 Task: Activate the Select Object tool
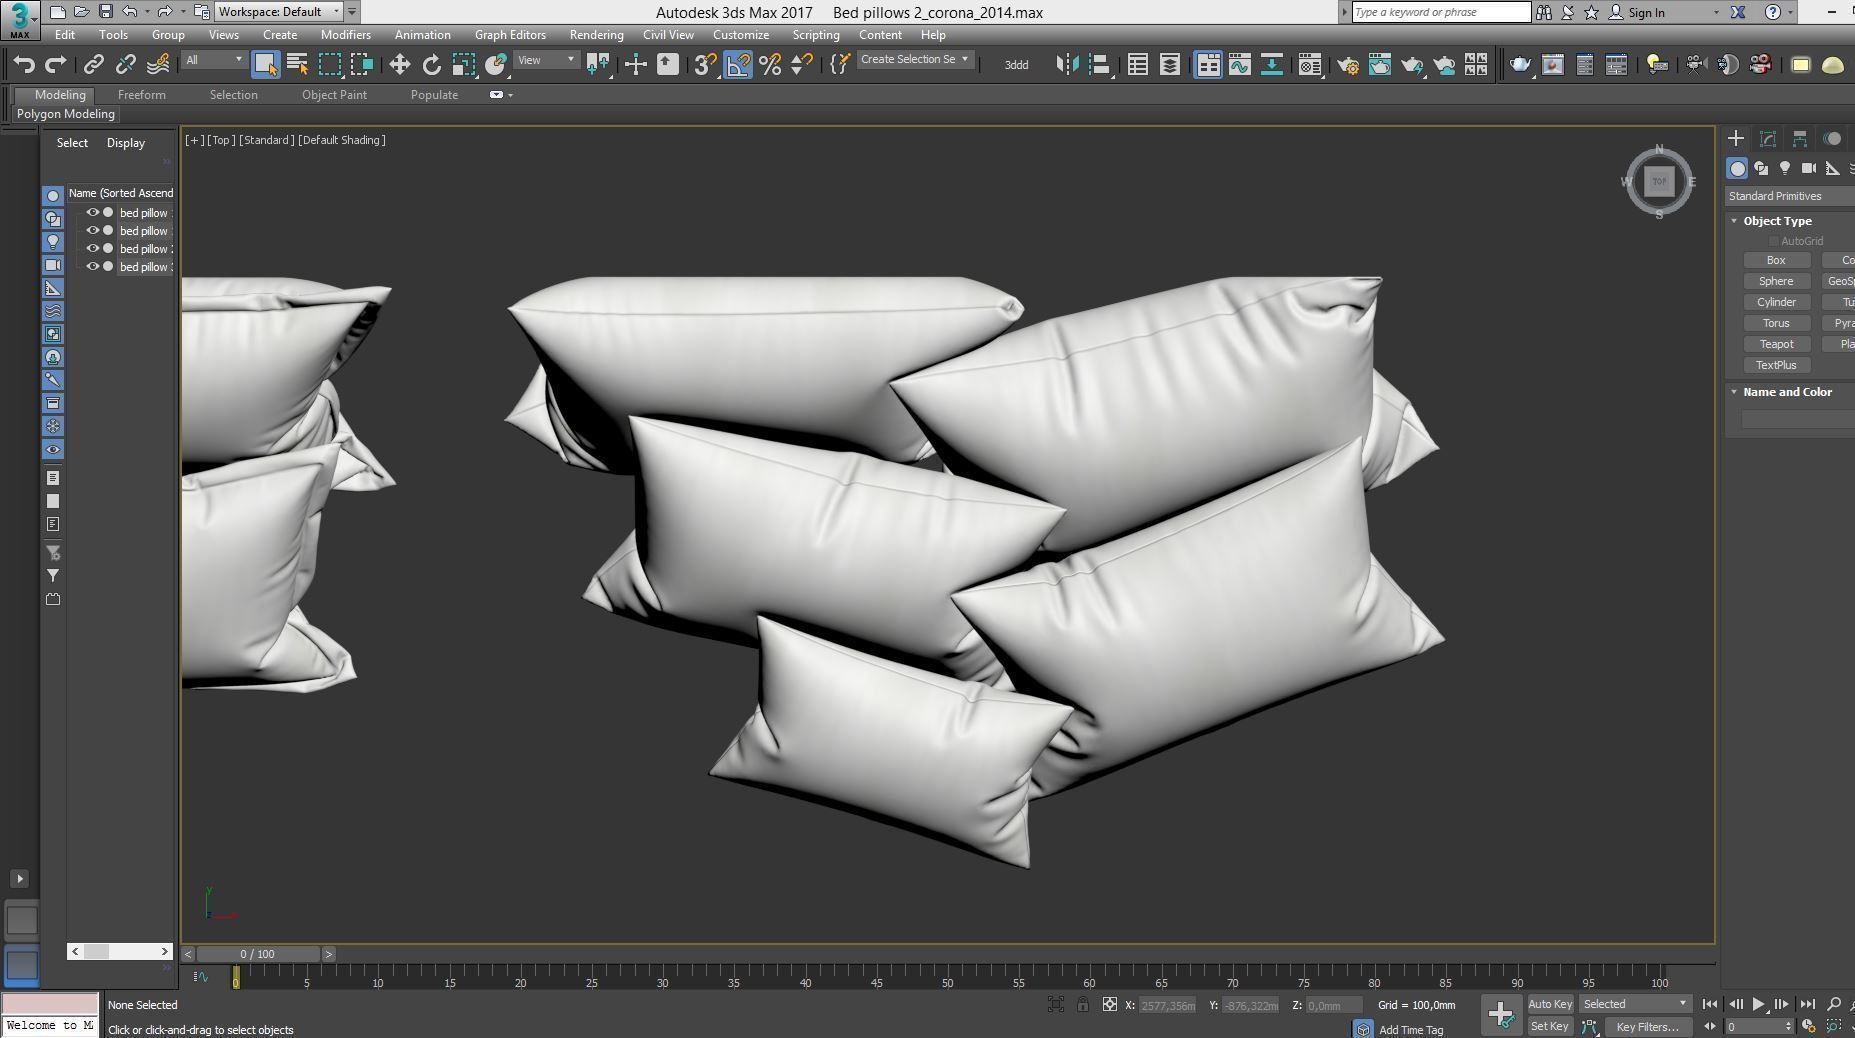[x=265, y=65]
